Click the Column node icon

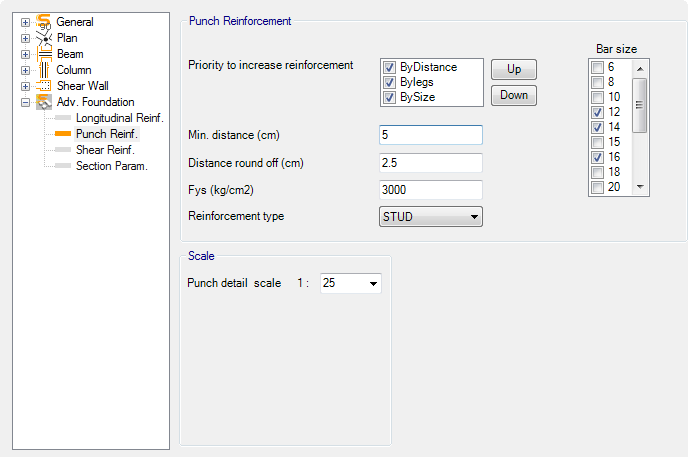44,70
